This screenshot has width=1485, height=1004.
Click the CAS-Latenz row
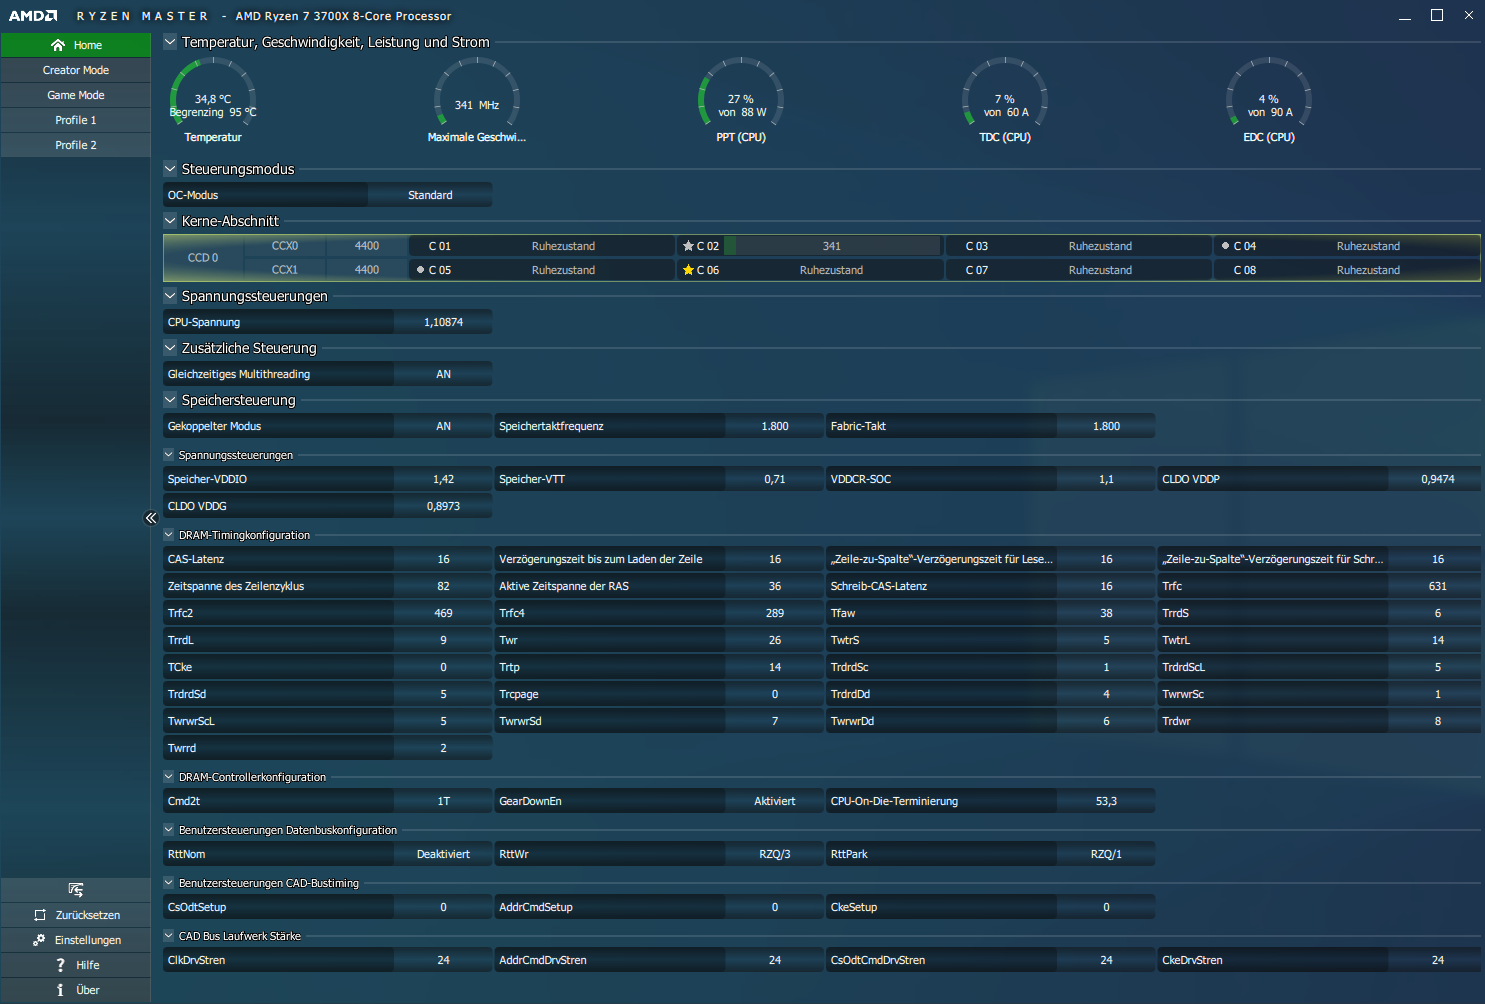click(x=328, y=559)
